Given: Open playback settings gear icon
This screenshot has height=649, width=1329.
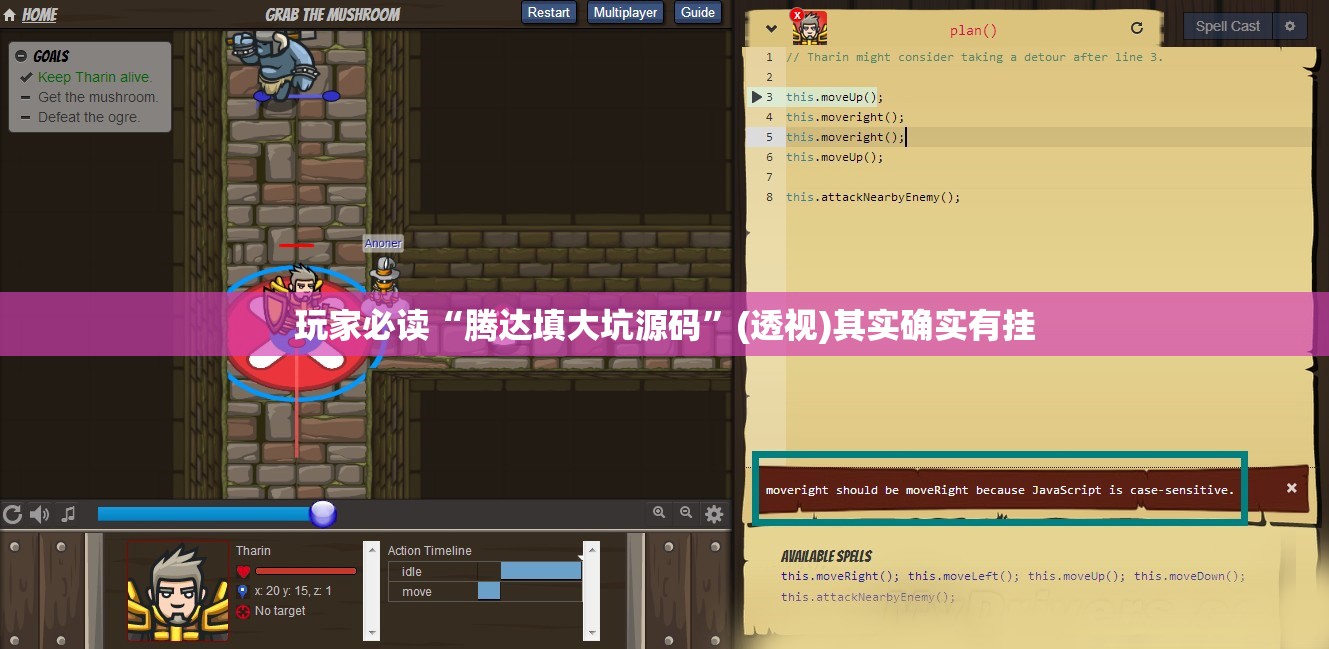Looking at the screenshot, I should [714, 514].
